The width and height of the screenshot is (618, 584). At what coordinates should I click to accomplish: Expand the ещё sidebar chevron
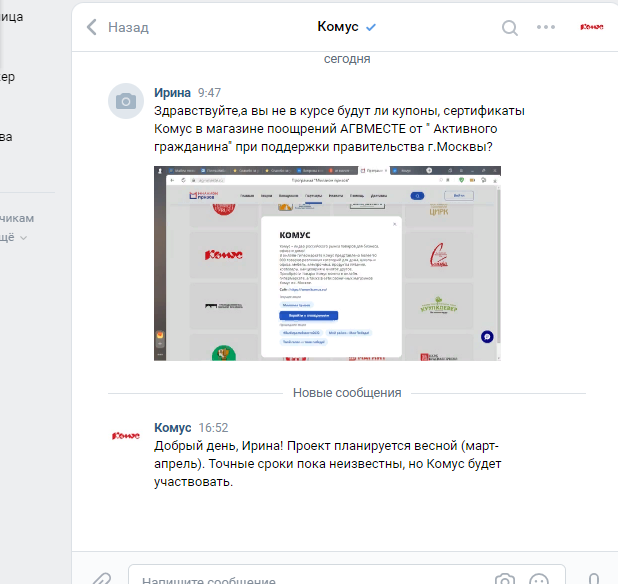[24, 238]
